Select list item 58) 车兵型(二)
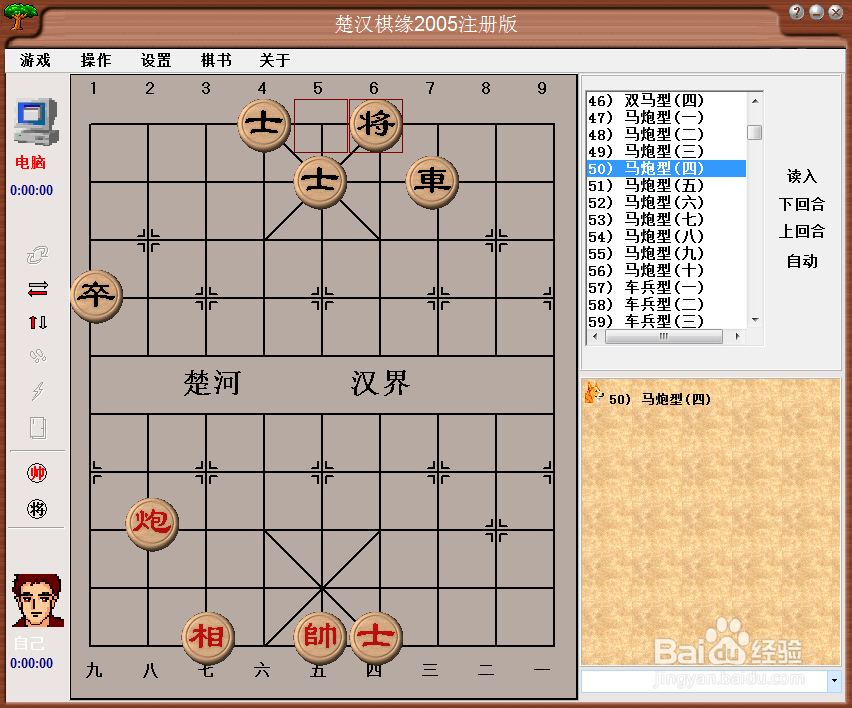This screenshot has height=708, width=852. pos(667,304)
